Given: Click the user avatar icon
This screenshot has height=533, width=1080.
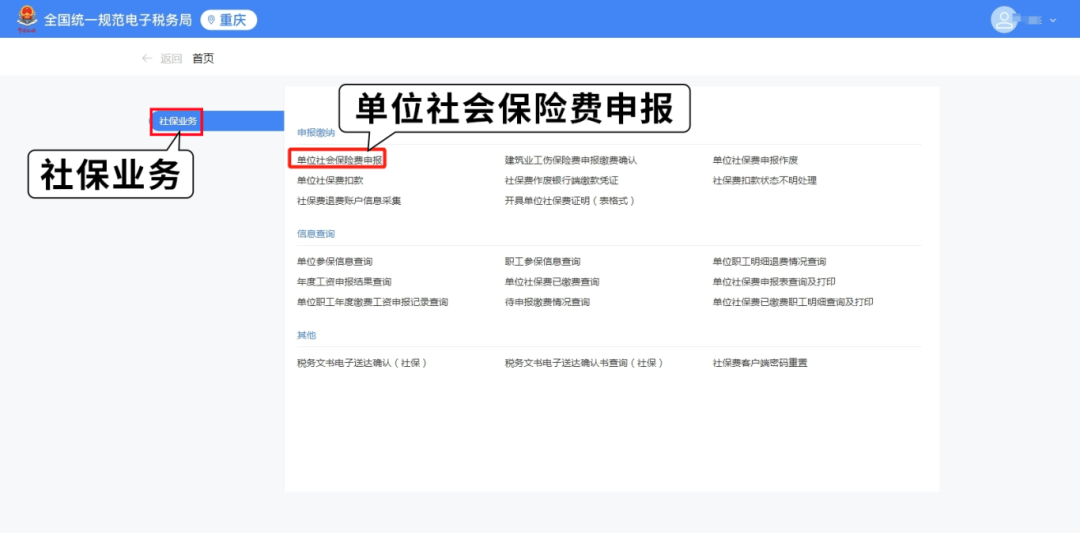Looking at the screenshot, I should 1003,19.
